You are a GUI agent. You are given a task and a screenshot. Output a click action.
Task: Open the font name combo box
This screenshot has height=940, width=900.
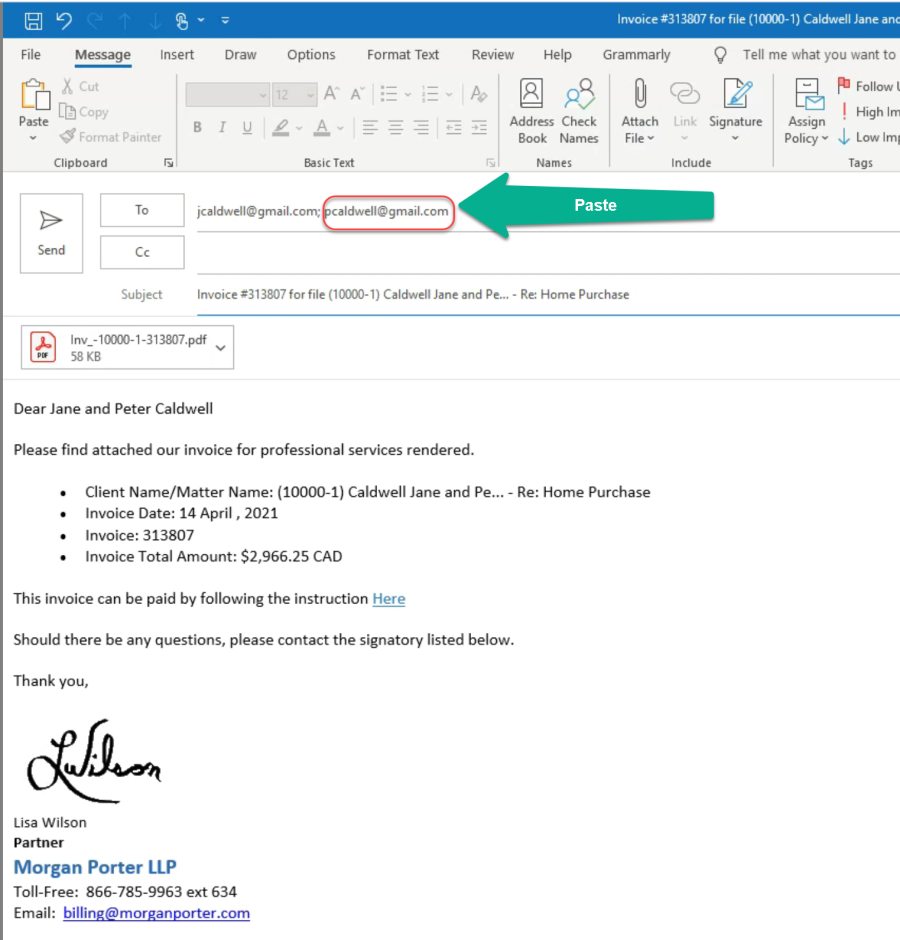(x=227, y=95)
